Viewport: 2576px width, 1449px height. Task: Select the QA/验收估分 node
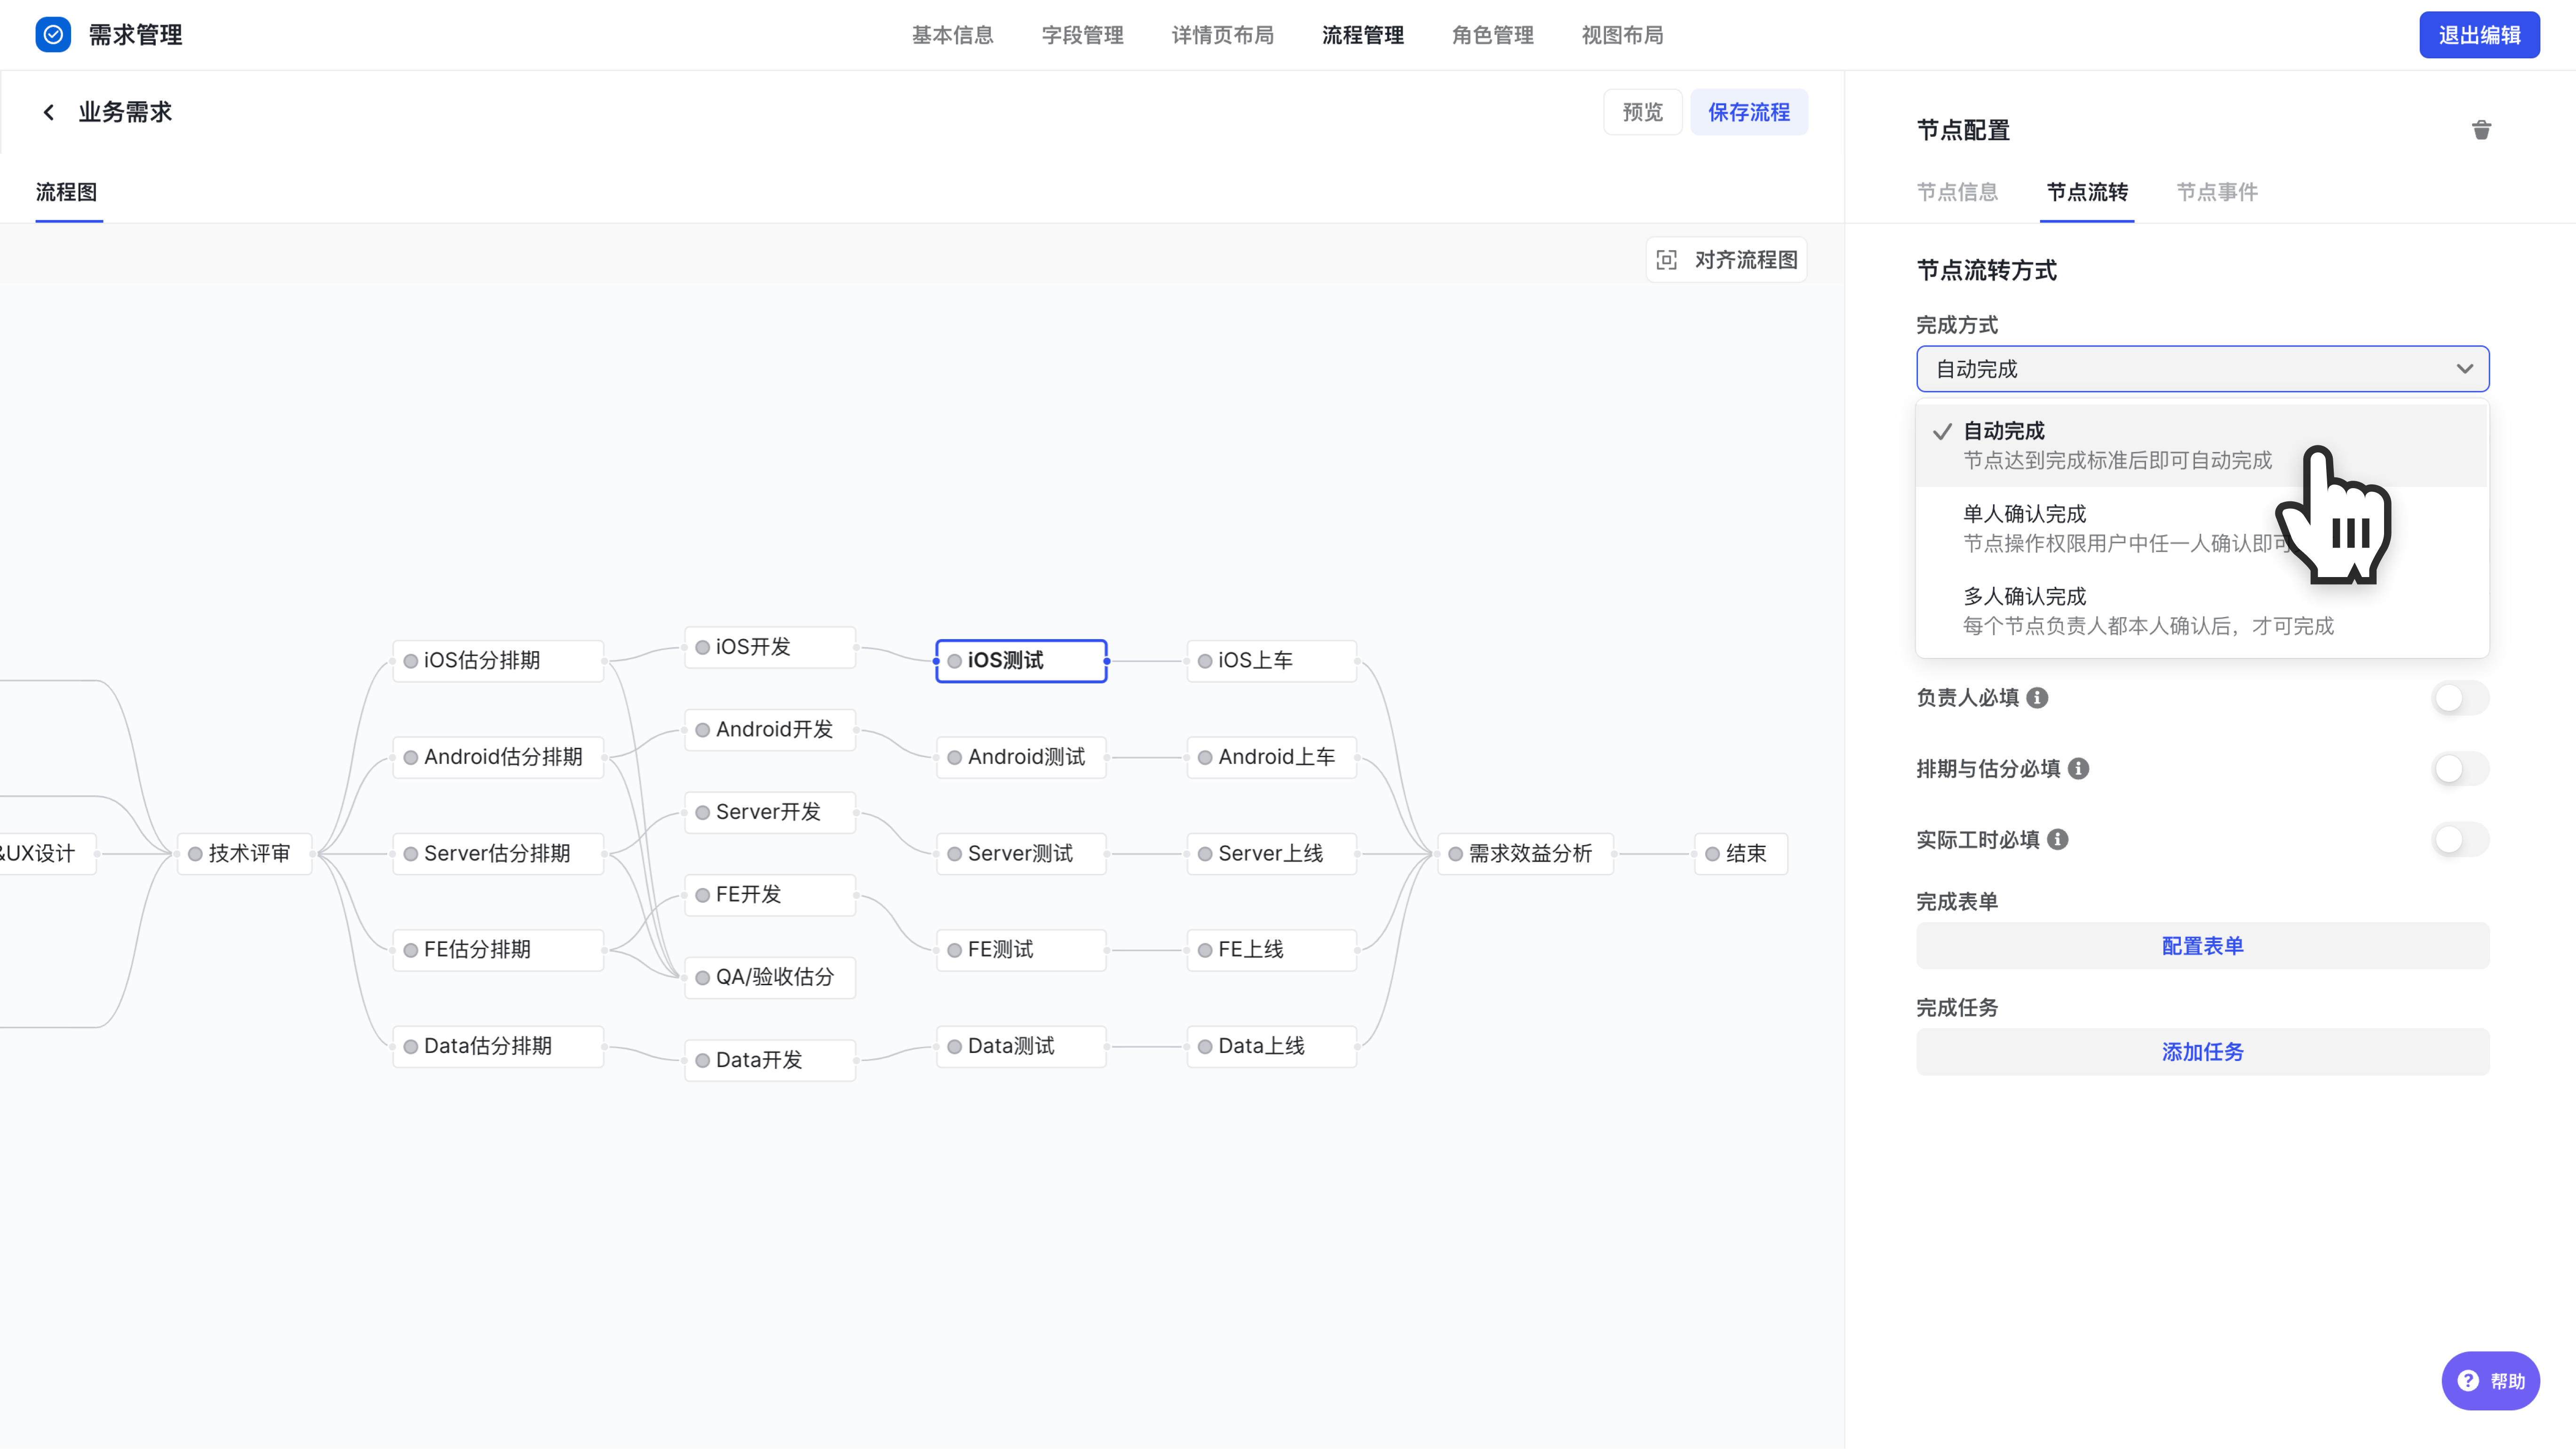tap(770, 978)
